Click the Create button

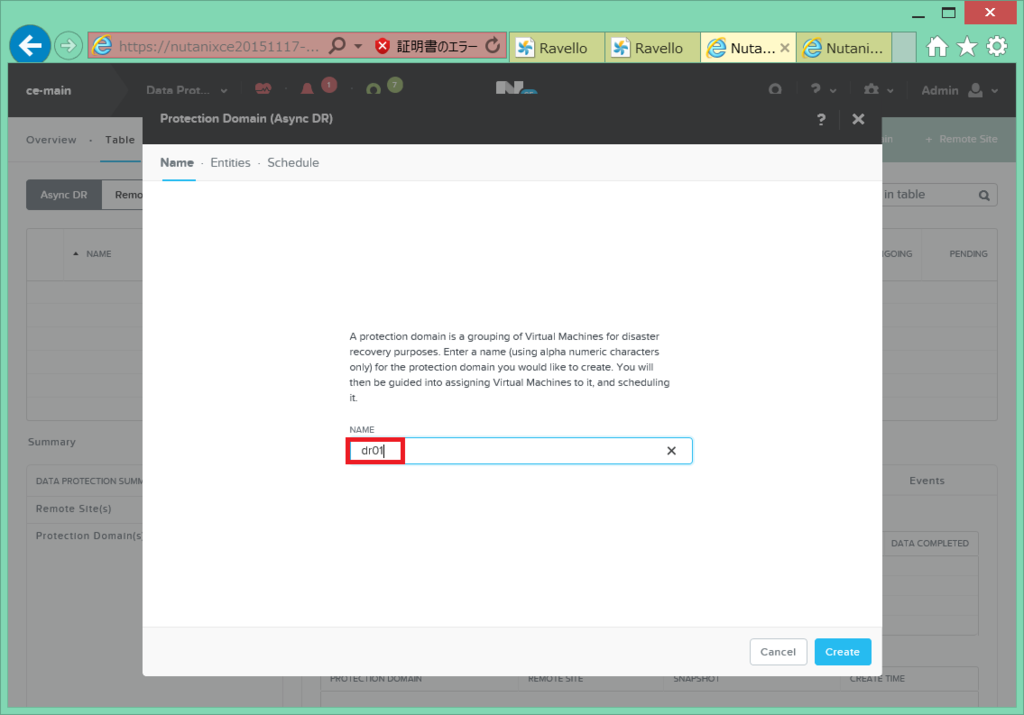842,652
